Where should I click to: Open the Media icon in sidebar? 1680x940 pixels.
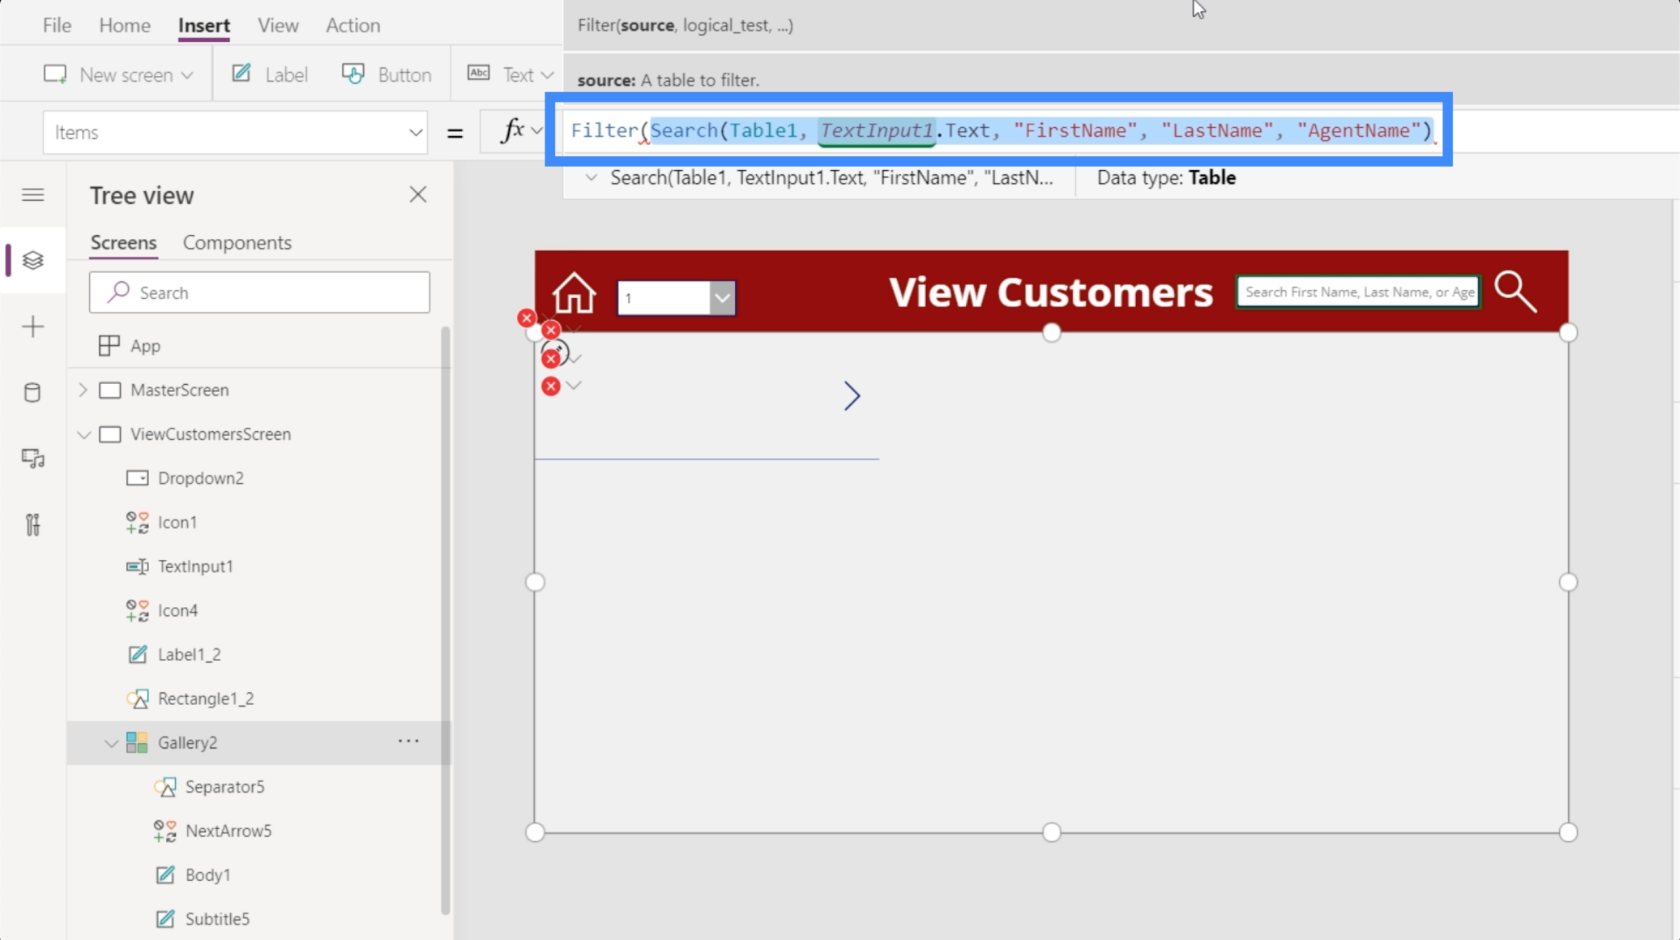tap(33, 458)
